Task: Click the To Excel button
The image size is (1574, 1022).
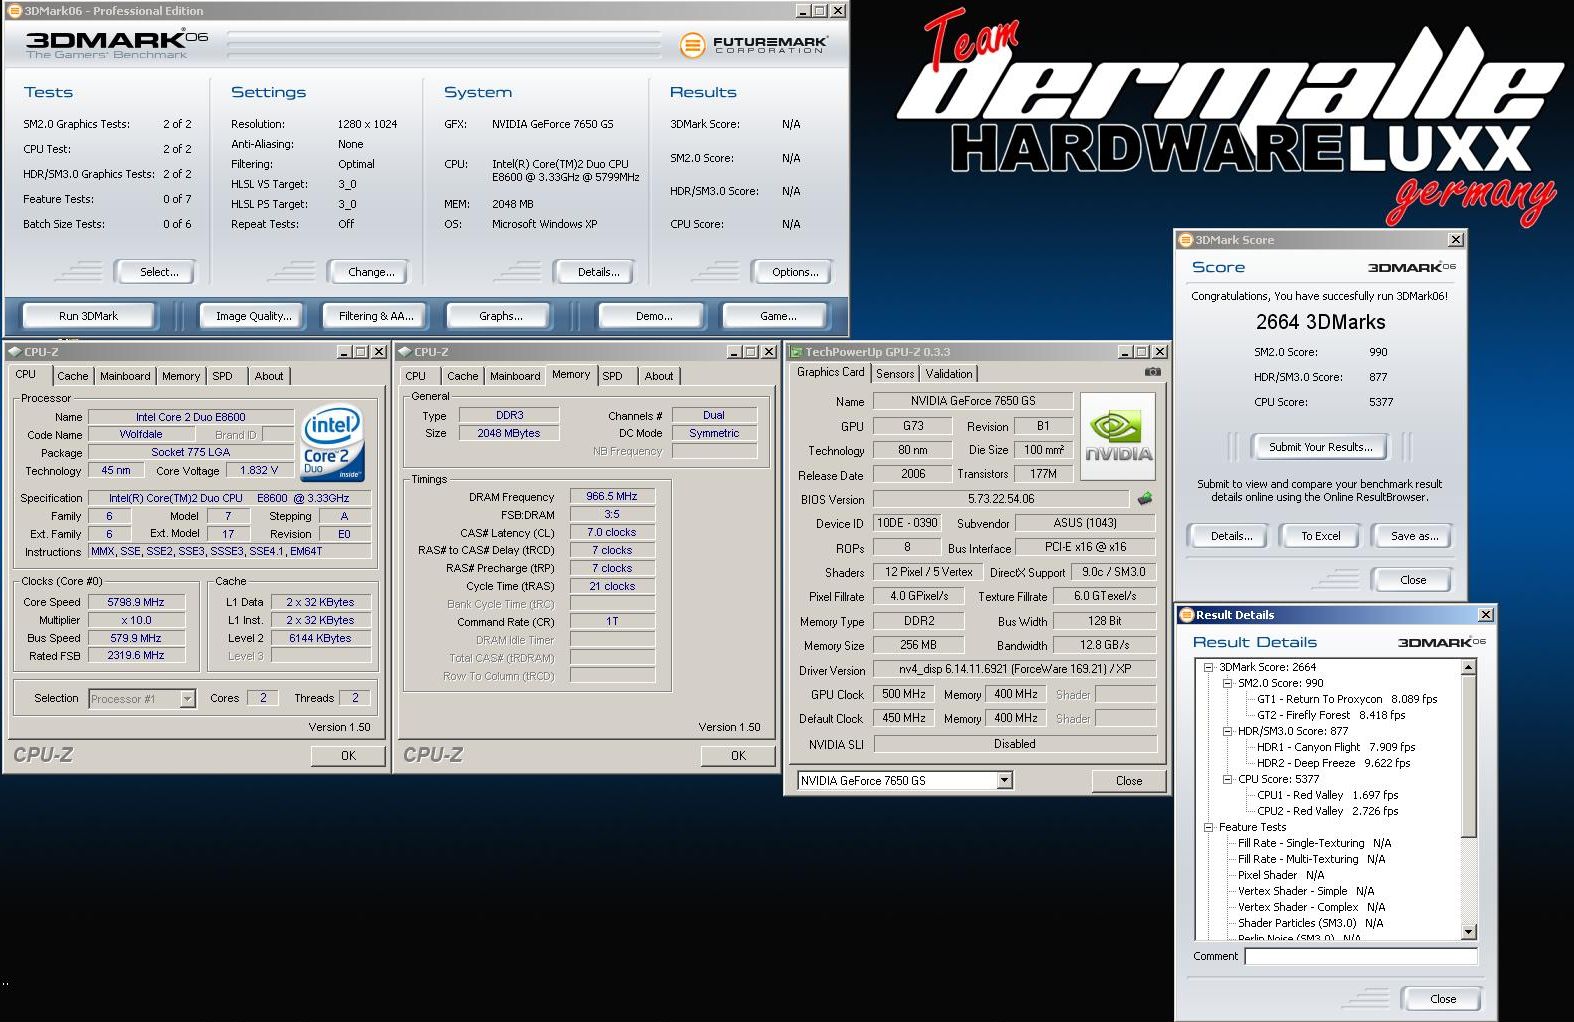Action: pyautogui.click(x=1321, y=536)
